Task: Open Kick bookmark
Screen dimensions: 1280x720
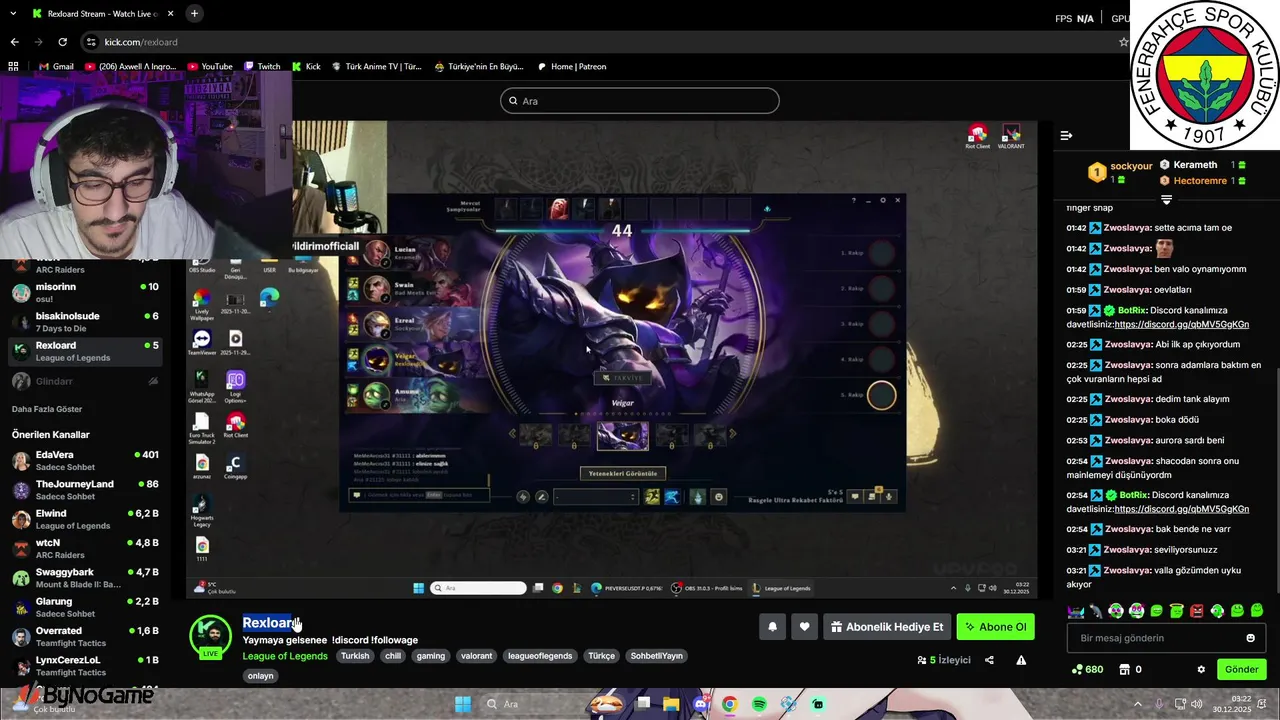Action: pyautogui.click(x=306, y=66)
